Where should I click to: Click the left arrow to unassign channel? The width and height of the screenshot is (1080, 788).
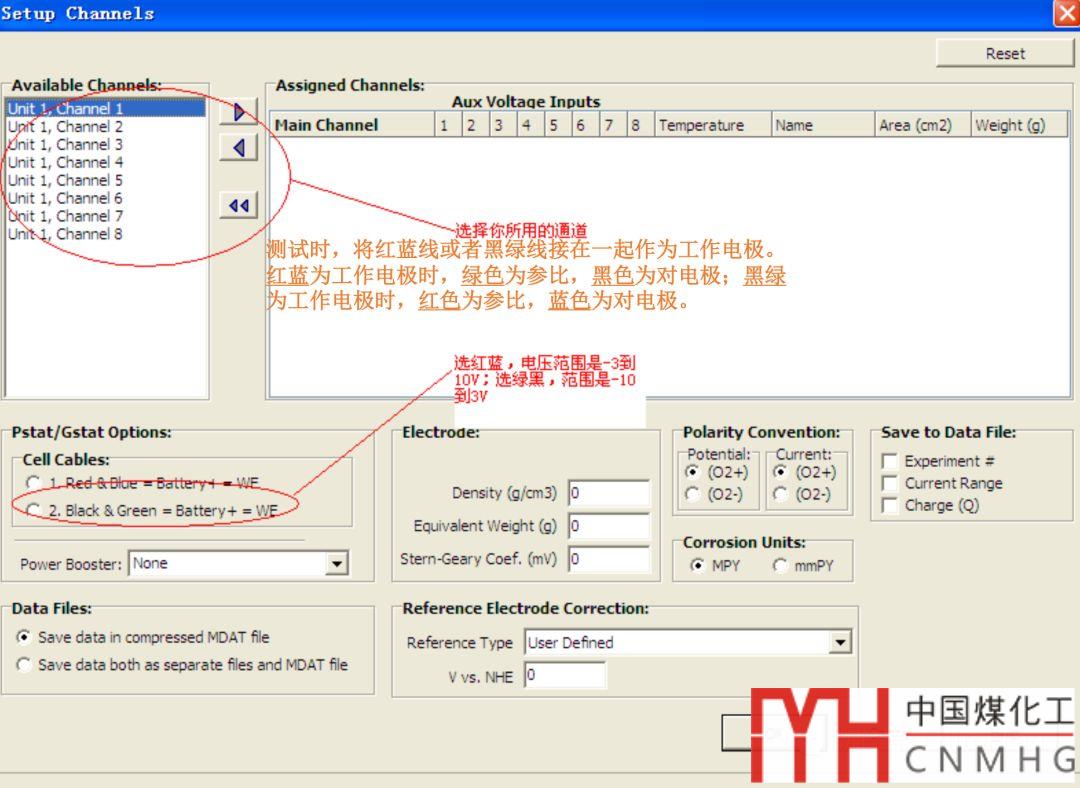(x=238, y=149)
